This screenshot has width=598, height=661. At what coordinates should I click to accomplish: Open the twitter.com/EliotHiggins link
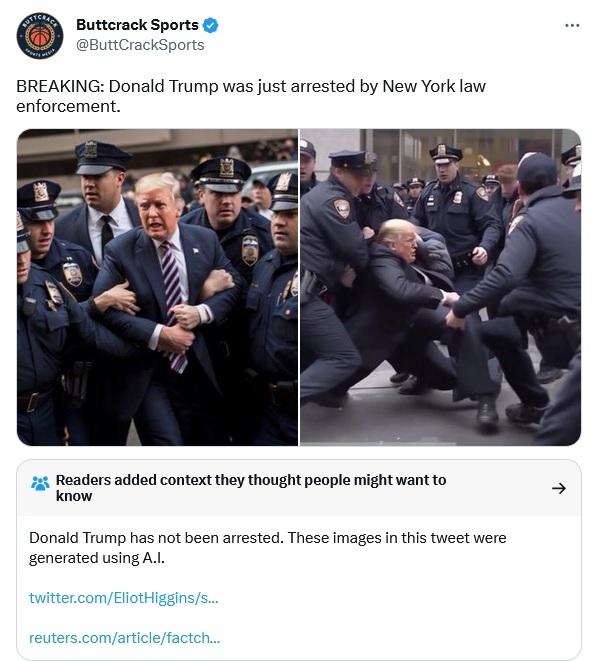(123, 598)
